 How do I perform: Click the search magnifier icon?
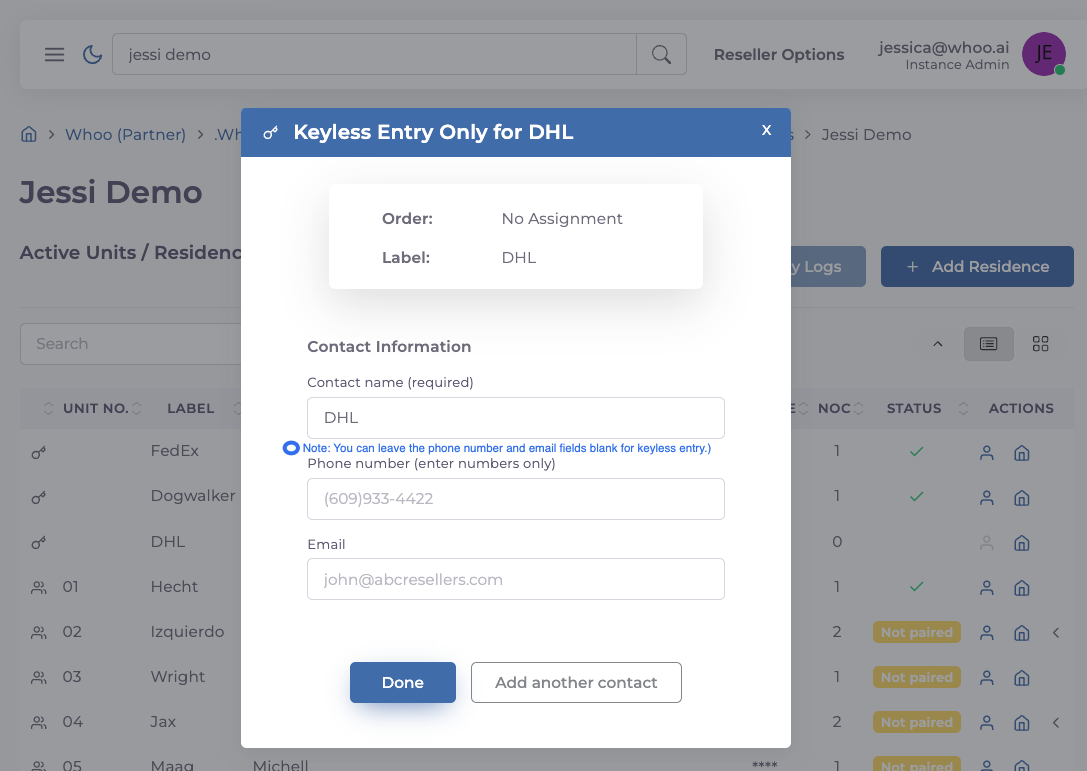[x=661, y=54]
